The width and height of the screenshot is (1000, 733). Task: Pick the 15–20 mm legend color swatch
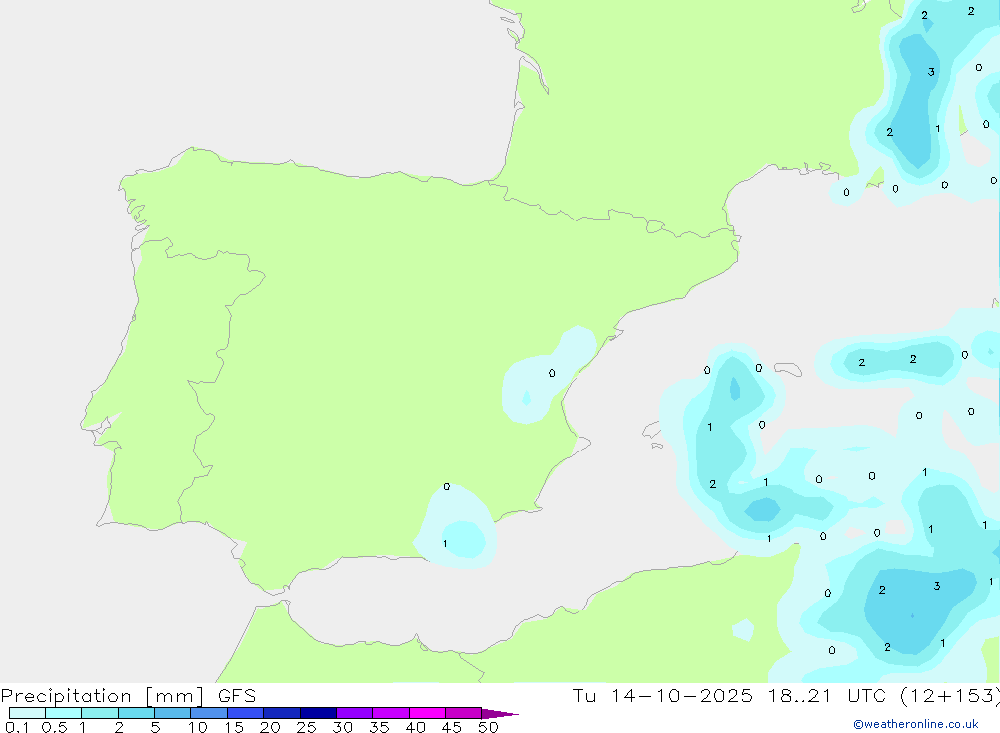tap(245, 713)
